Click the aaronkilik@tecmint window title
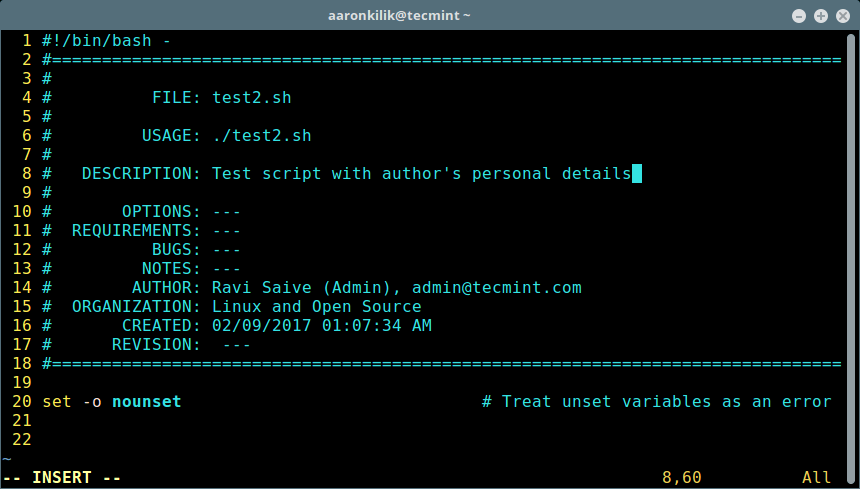 (x=400, y=15)
